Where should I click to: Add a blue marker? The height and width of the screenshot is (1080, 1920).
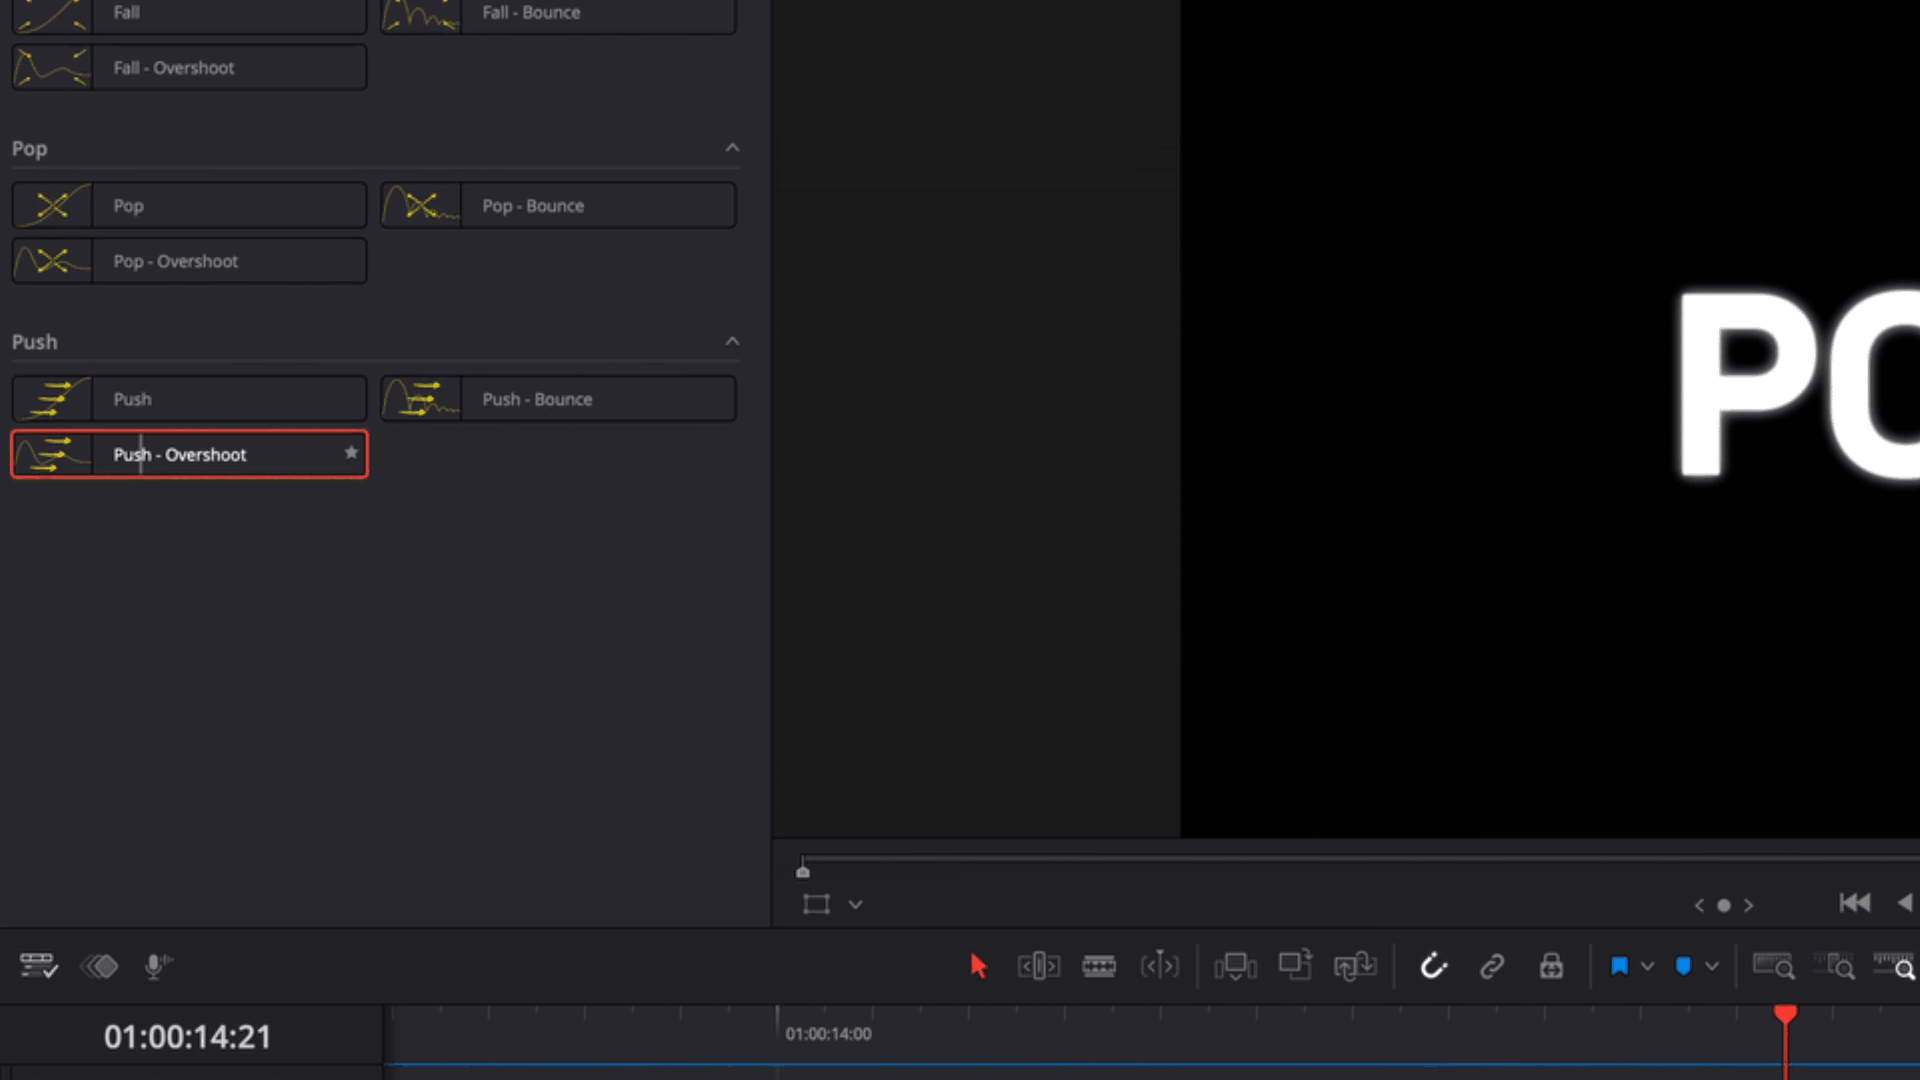[1683, 966]
